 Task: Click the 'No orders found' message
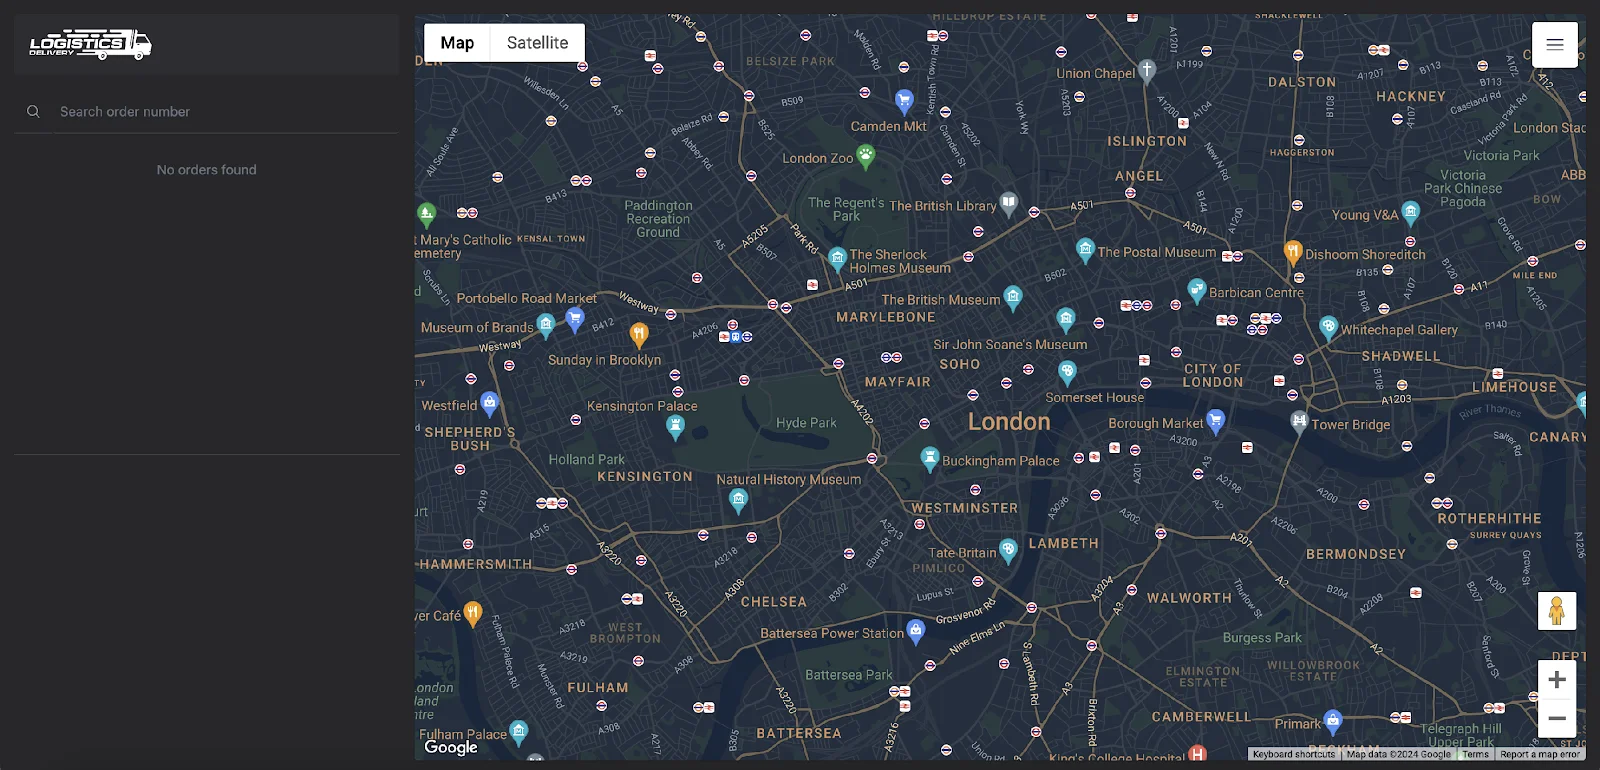207,170
